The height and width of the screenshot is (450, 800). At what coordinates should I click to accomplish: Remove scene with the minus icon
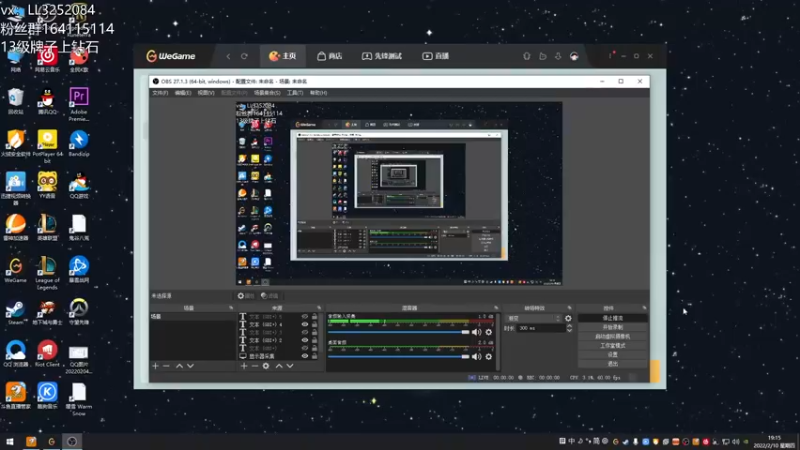166,366
